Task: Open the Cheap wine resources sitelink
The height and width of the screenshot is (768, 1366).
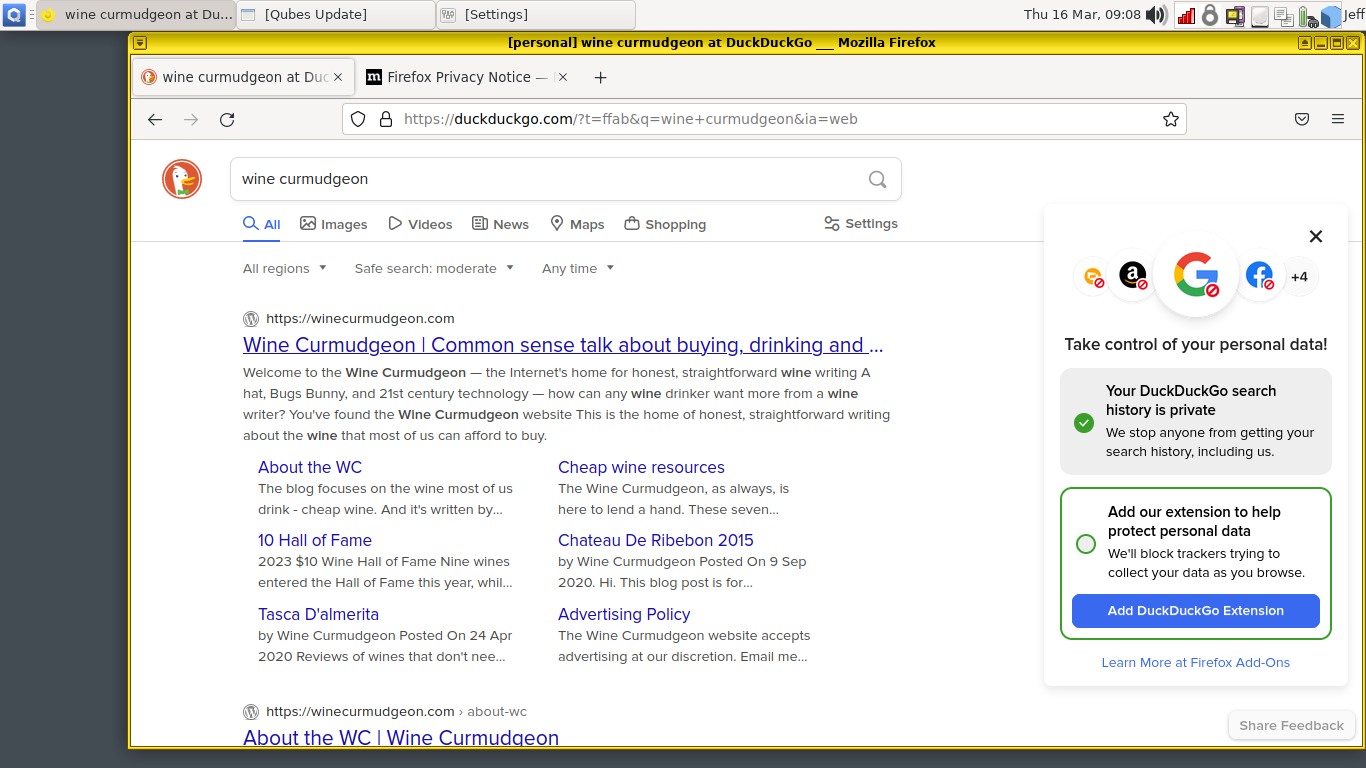Action: (x=641, y=467)
